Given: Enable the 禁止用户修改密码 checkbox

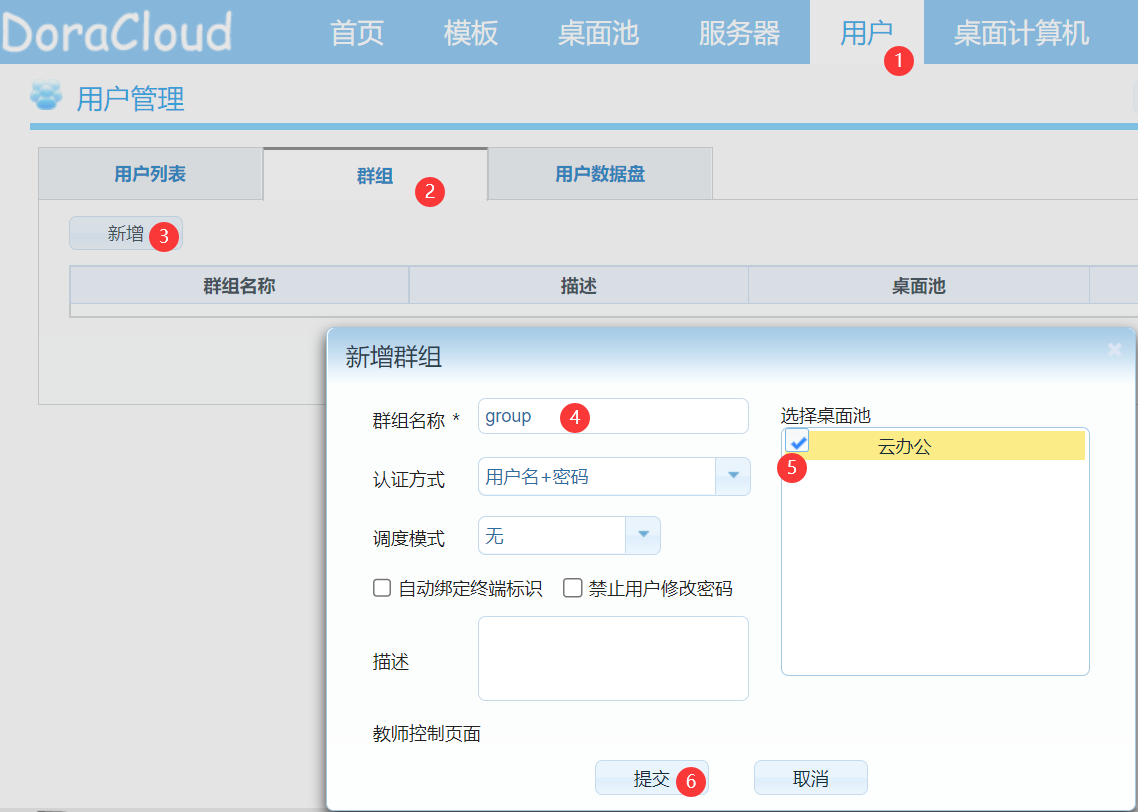Looking at the screenshot, I should click(x=572, y=587).
